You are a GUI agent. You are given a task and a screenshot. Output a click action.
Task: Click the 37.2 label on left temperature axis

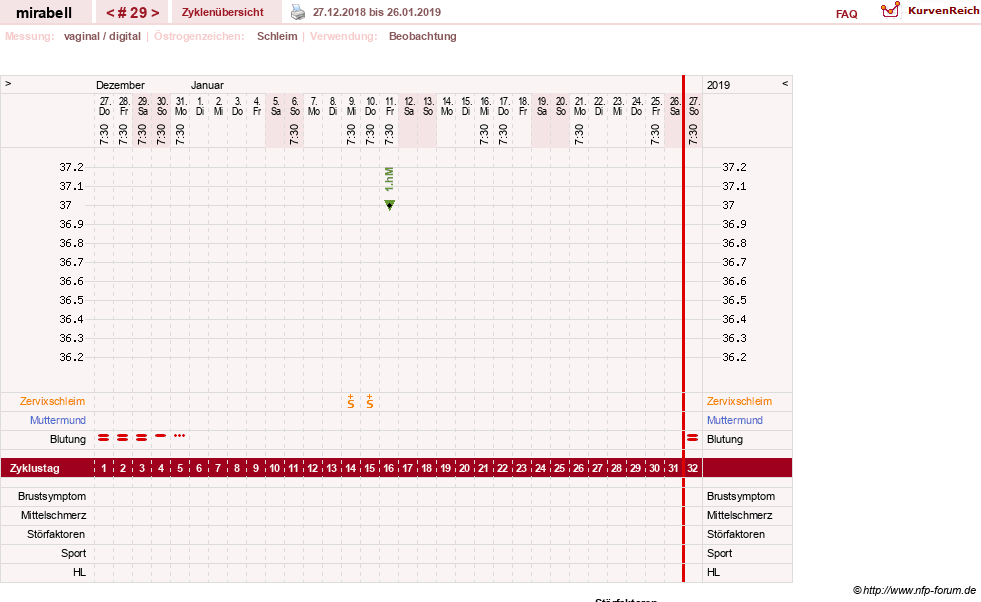click(x=71, y=167)
